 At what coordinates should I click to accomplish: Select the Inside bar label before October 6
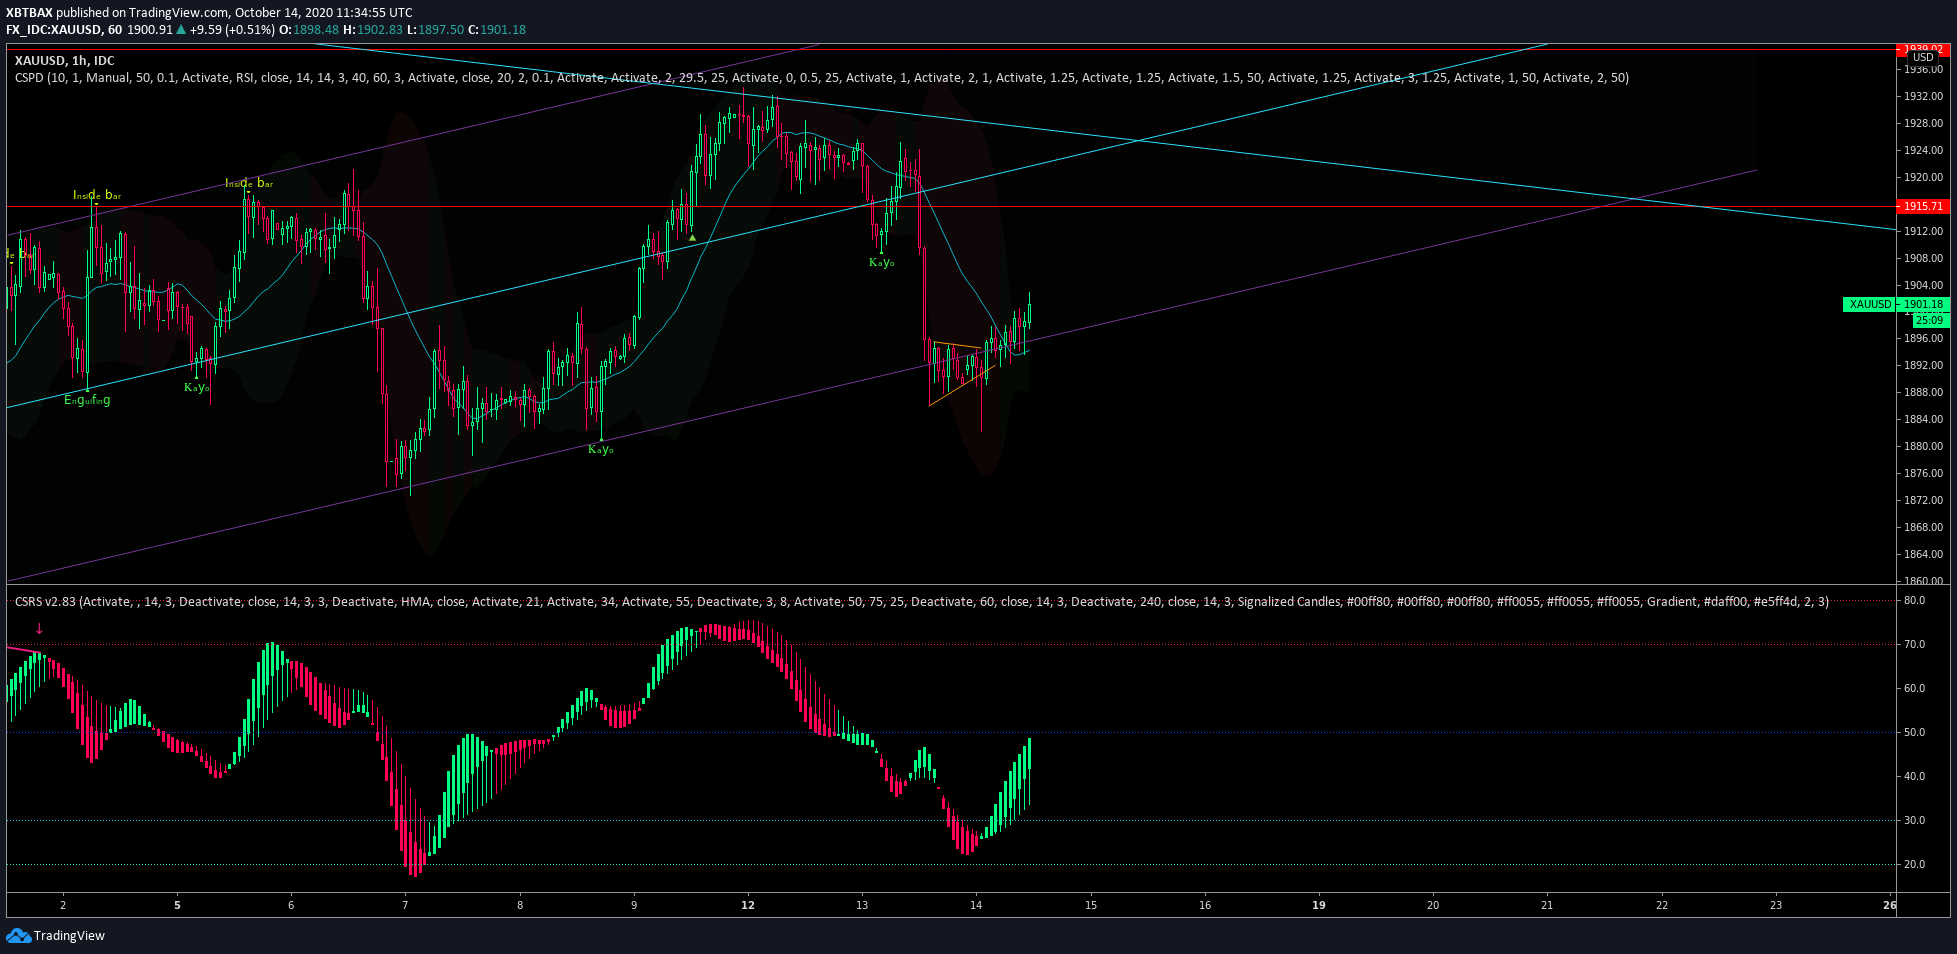pyautogui.click(x=249, y=183)
